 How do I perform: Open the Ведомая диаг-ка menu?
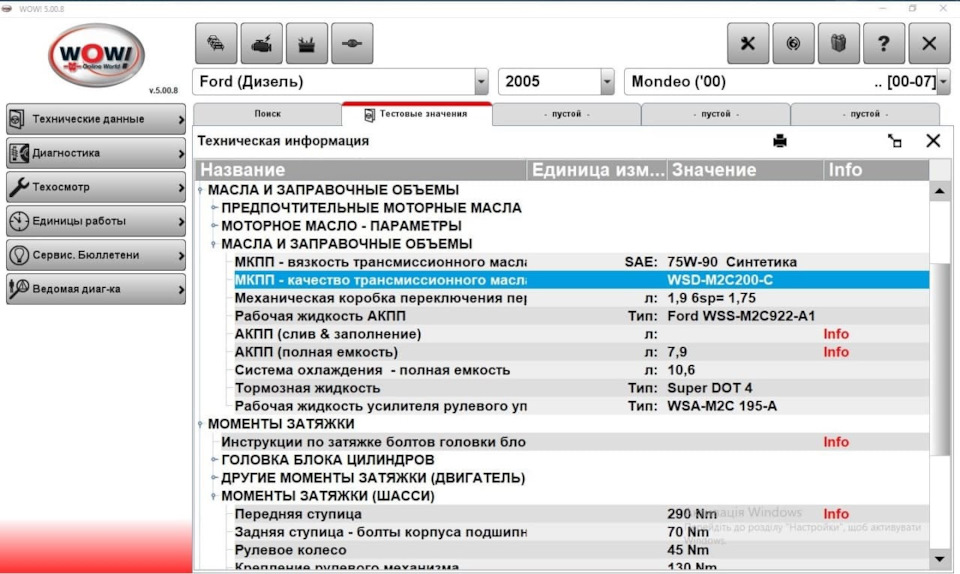[96, 289]
